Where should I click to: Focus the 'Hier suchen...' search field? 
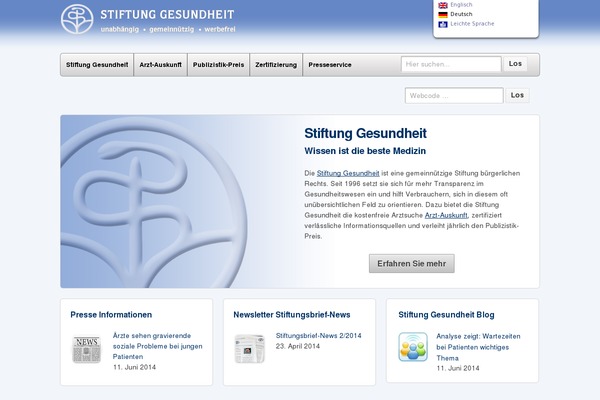point(451,64)
